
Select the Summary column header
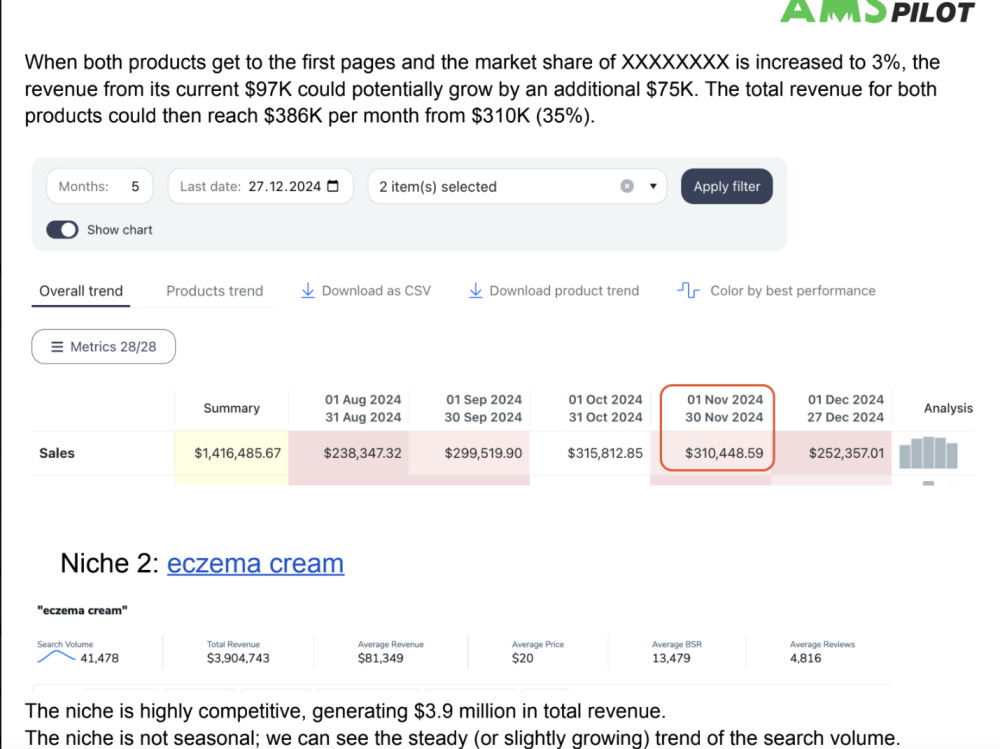(x=232, y=408)
